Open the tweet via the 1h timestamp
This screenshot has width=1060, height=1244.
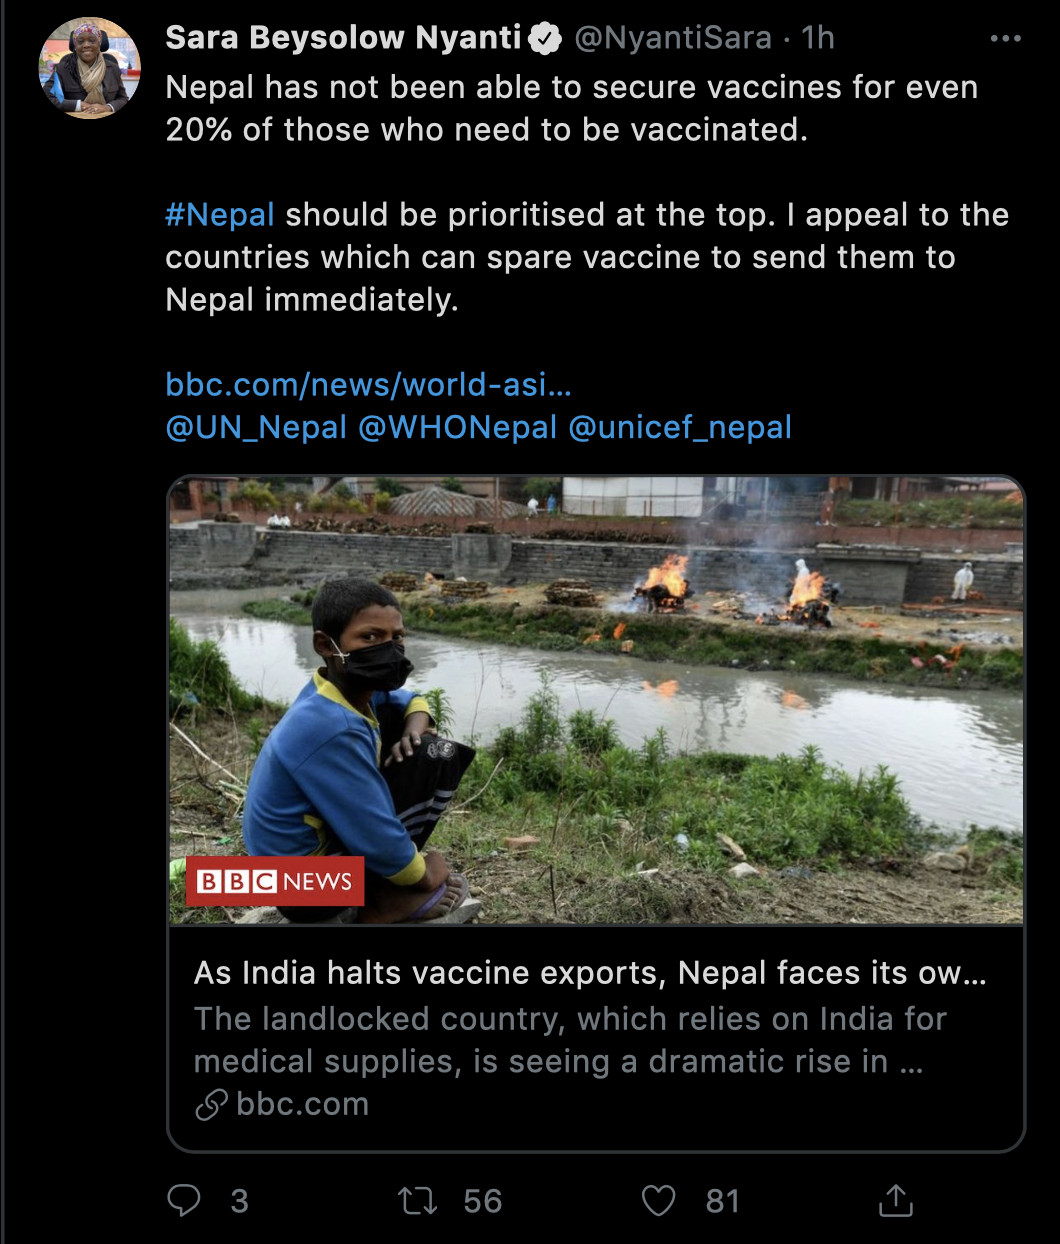tap(818, 38)
